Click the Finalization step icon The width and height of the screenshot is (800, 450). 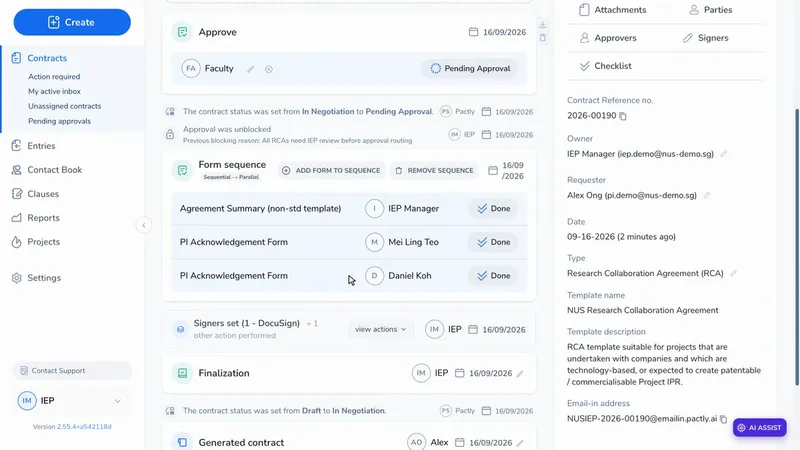182,373
